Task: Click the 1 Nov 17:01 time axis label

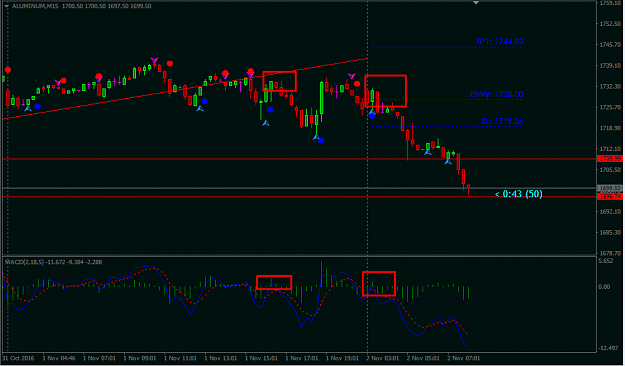Action: tap(302, 358)
